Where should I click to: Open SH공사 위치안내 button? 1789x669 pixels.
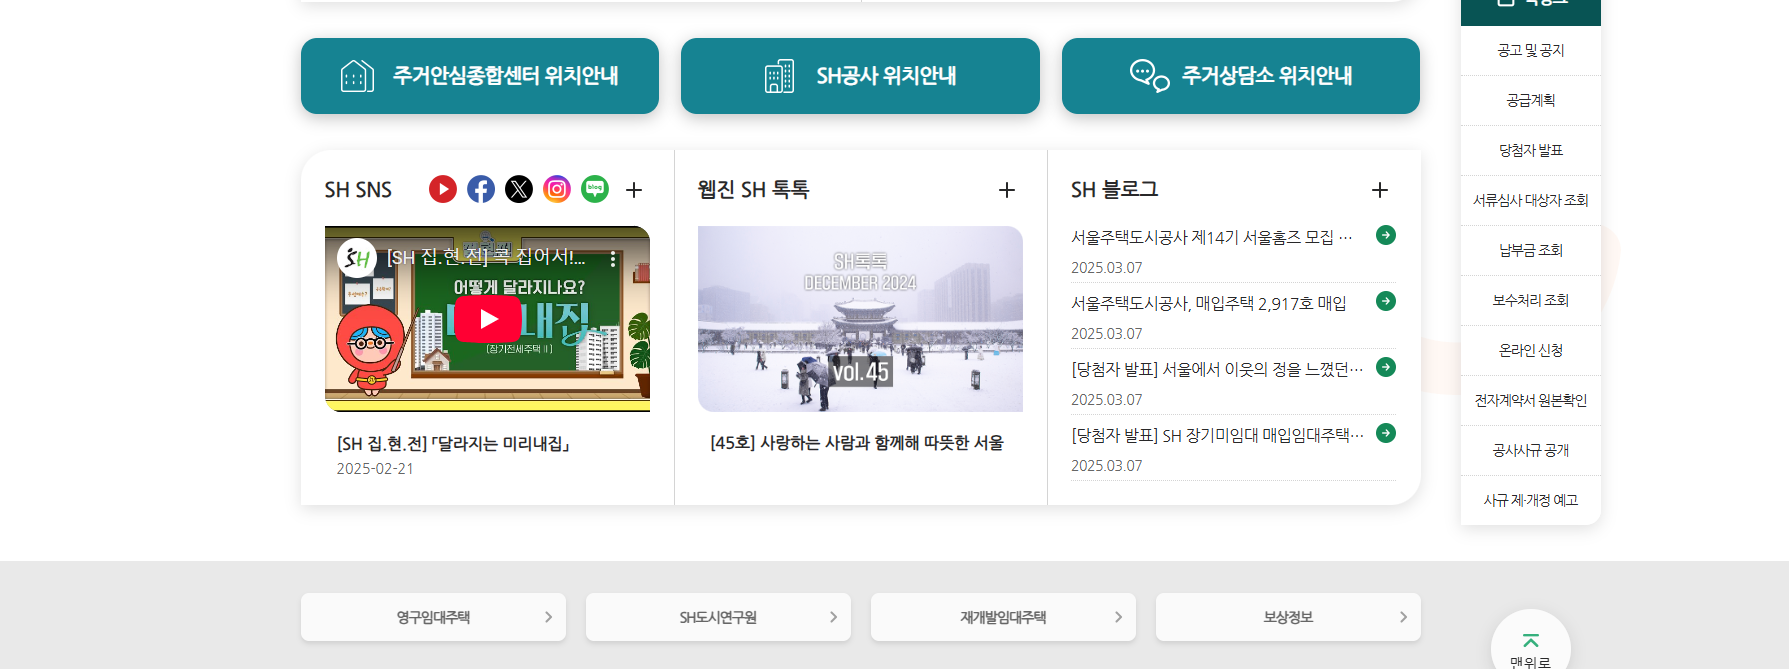(x=860, y=76)
